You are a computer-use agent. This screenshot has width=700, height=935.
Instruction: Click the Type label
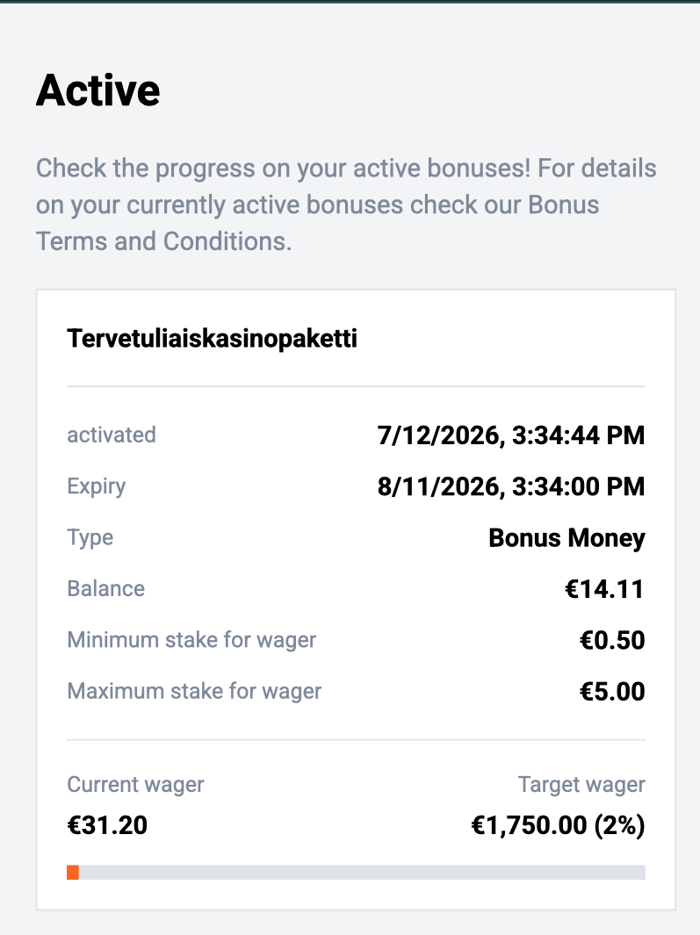(x=90, y=538)
